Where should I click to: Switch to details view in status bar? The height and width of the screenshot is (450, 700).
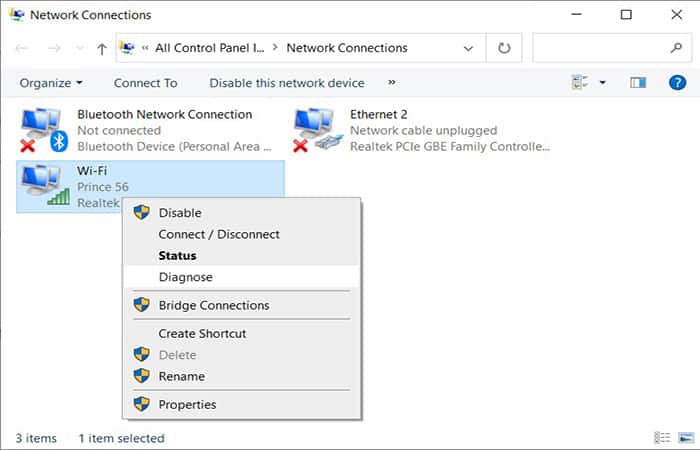coord(661,438)
